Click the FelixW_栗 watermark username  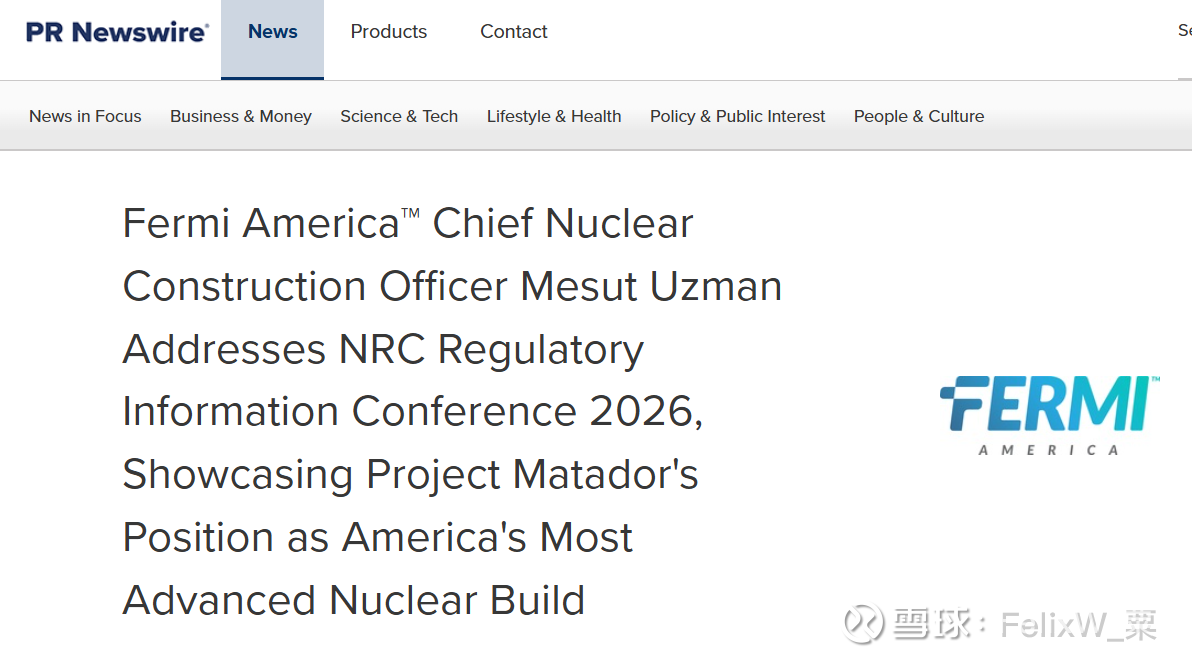(x=1078, y=626)
